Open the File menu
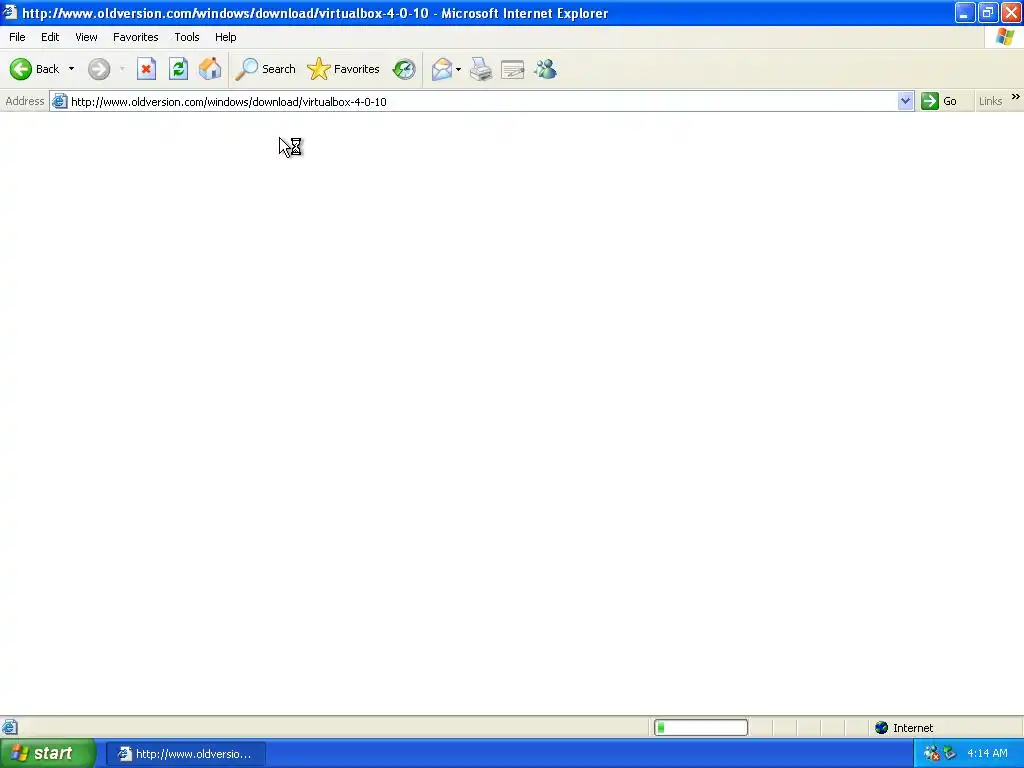The width and height of the screenshot is (1024, 768). (x=17, y=37)
